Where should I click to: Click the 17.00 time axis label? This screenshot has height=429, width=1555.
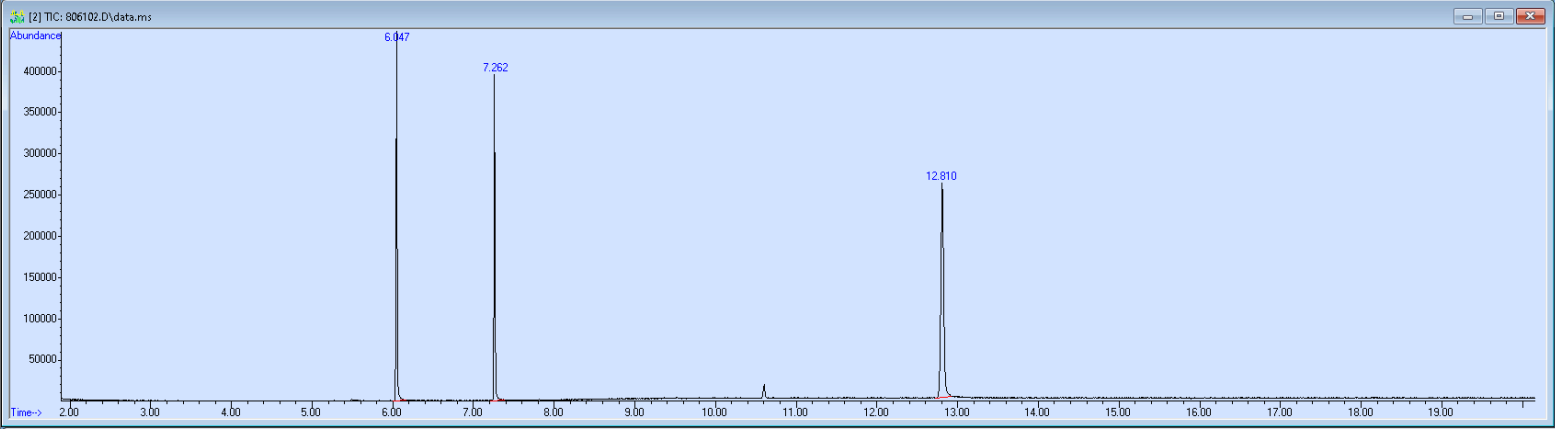(1279, 412)
